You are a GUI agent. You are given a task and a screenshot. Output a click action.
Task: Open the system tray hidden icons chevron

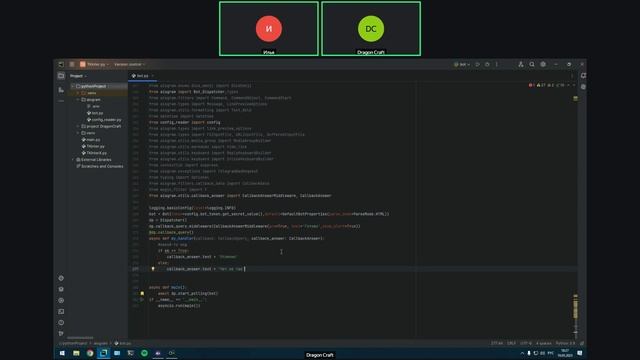(x=522, y=353)
